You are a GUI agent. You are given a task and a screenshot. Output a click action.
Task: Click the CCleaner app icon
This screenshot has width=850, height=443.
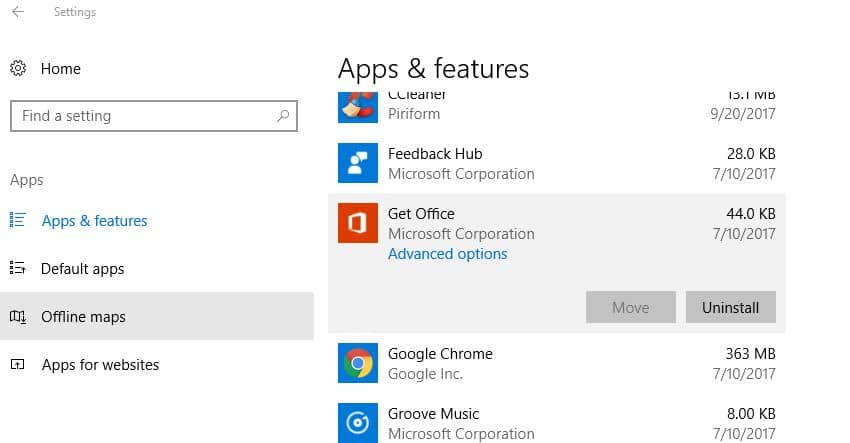(x=357, y=105)
